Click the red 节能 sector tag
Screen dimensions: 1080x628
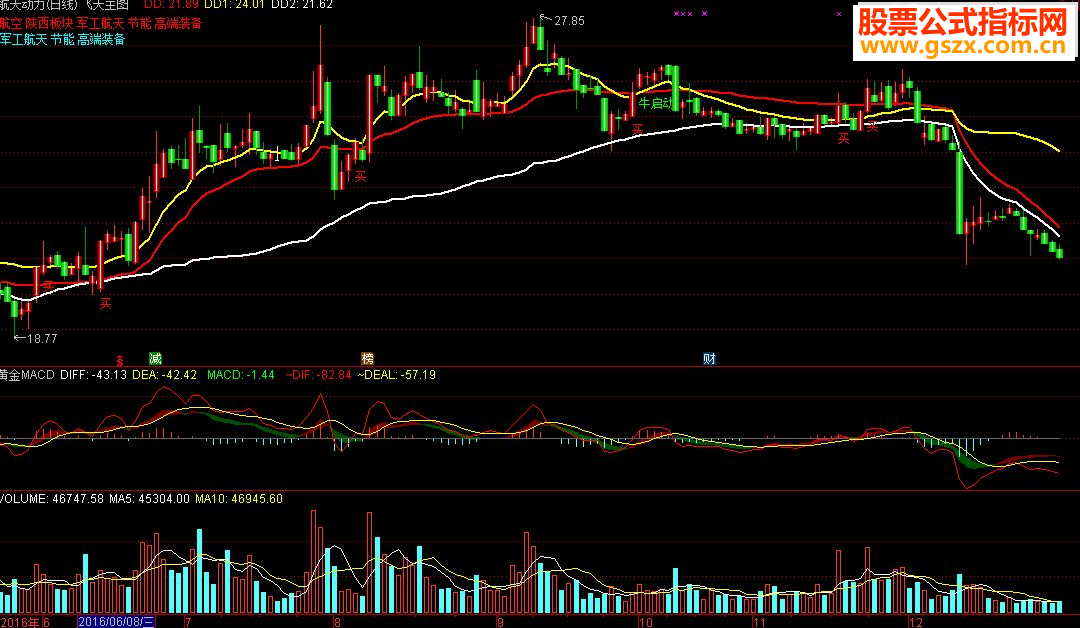click(x=140, y=23)
